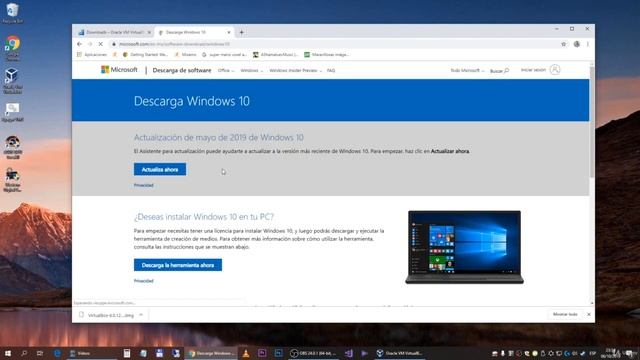Click the Microsoft logo
The width and height of the screenshot is (640, 360).
tap(119, 70)
